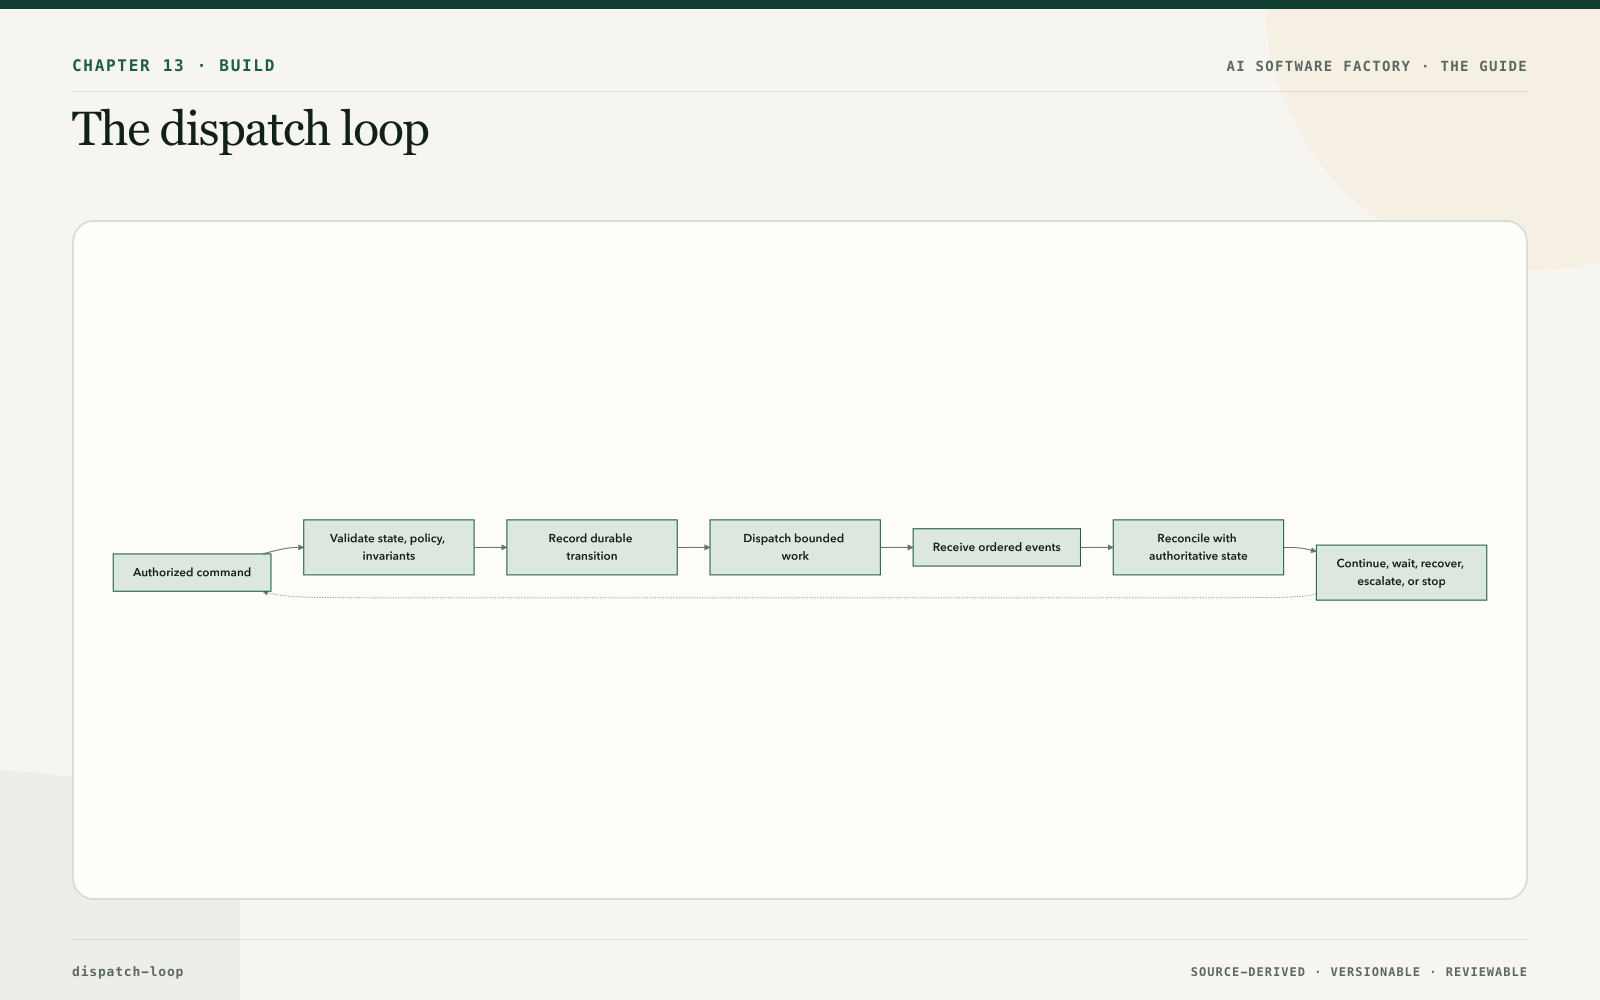Click the 'dispatch-loop' footer label
This screenshot has width=1600, height=1000.
(x=128, y=971)
